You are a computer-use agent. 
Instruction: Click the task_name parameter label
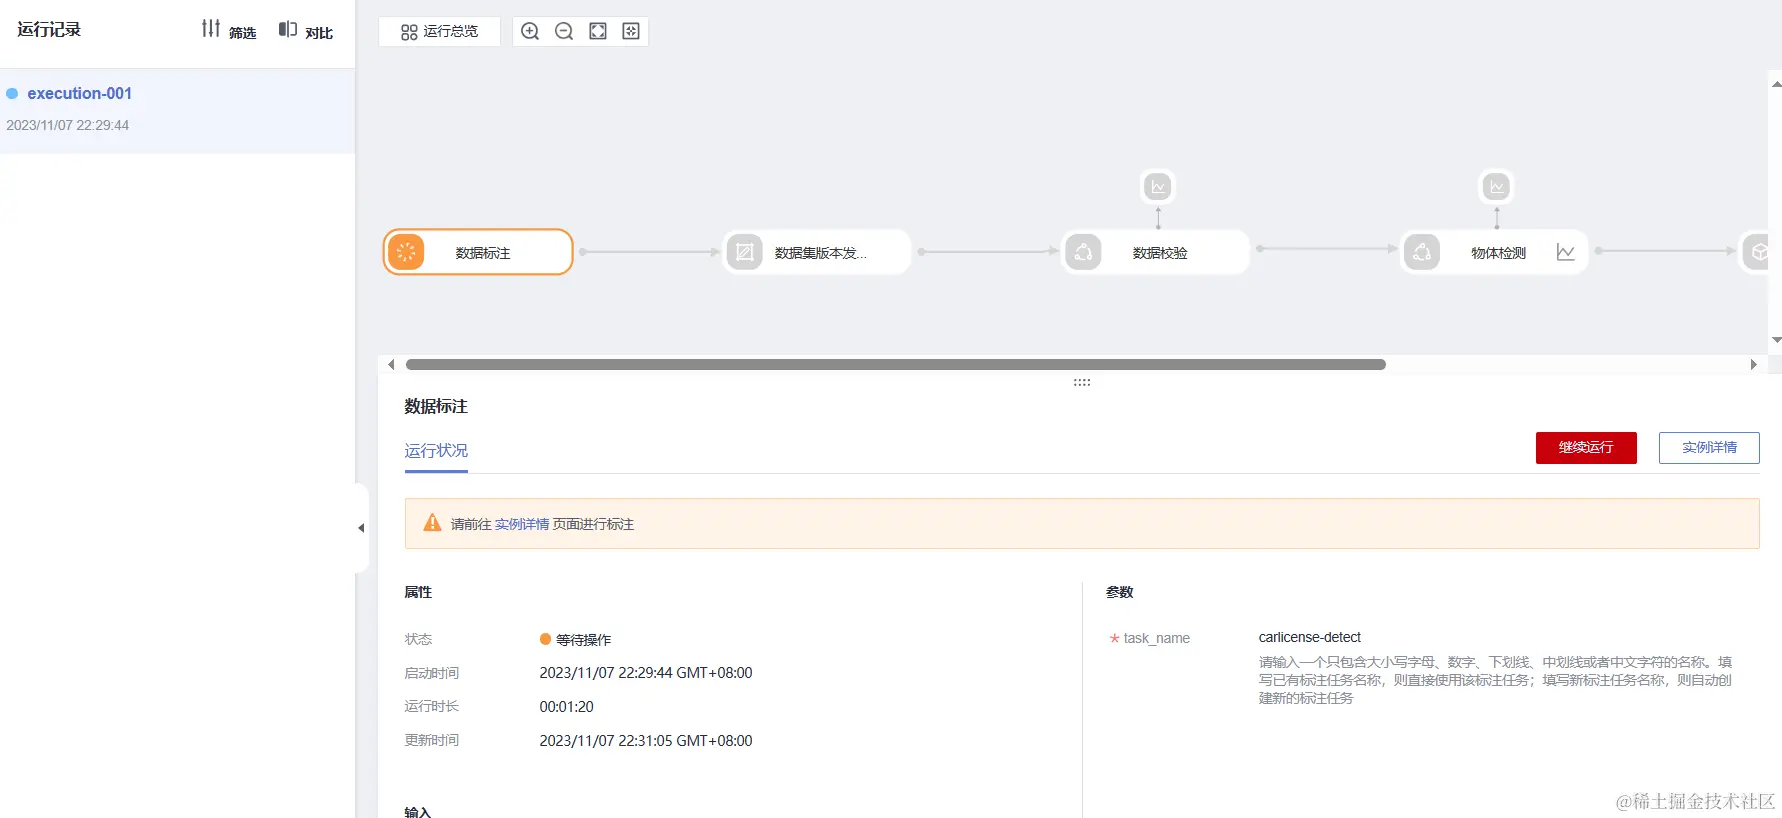[x=1156, y=638]
